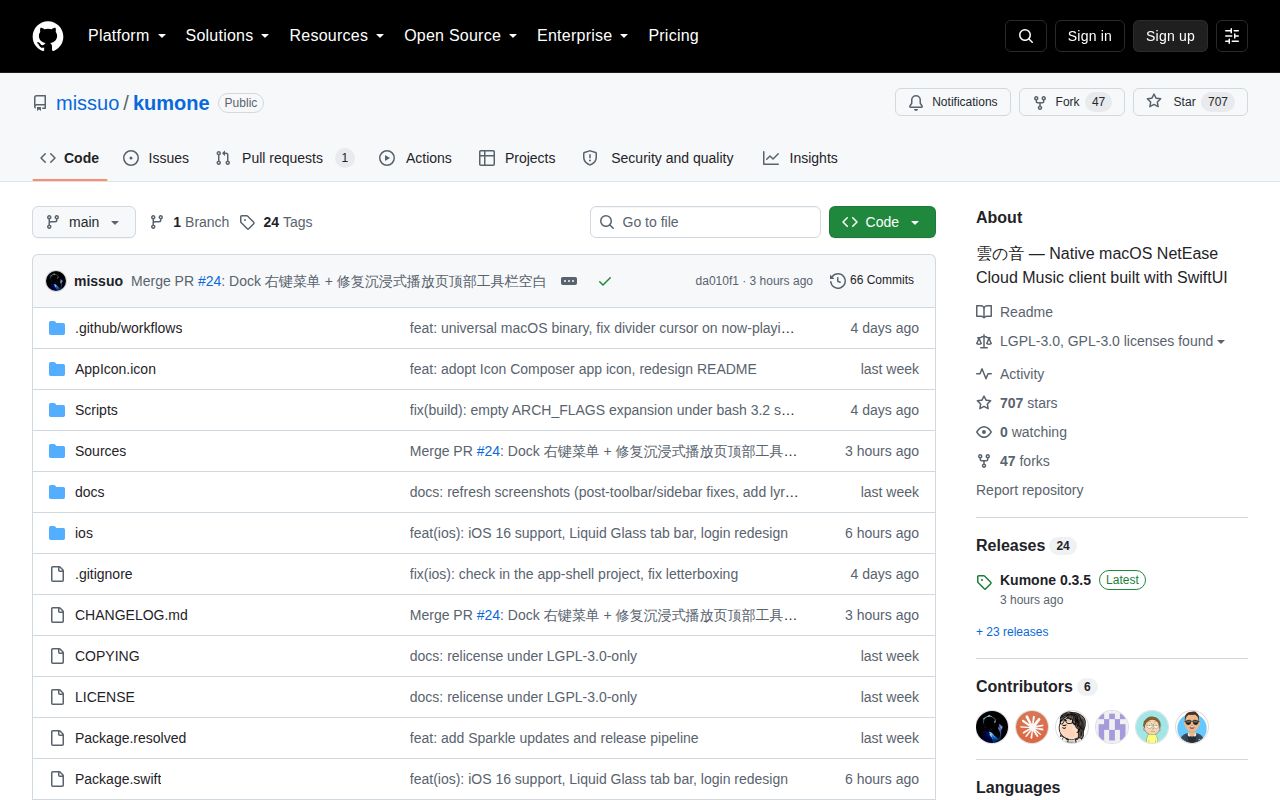The width and height of the screenshot is (1280, 800).
Task: Open the missuo owner link
Action: [88, 103]
